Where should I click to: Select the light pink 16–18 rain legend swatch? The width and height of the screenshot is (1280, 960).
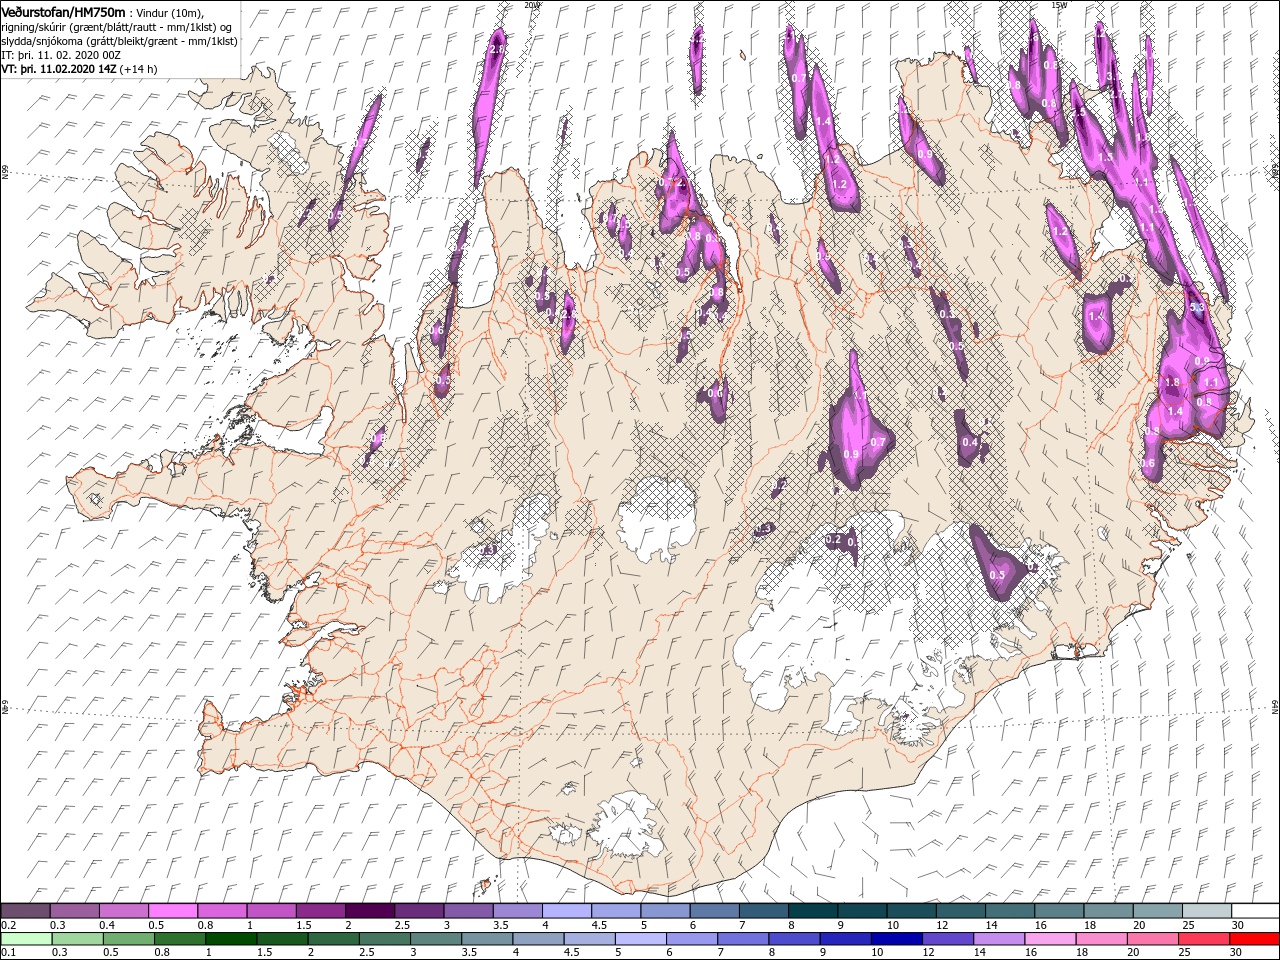1049,938
